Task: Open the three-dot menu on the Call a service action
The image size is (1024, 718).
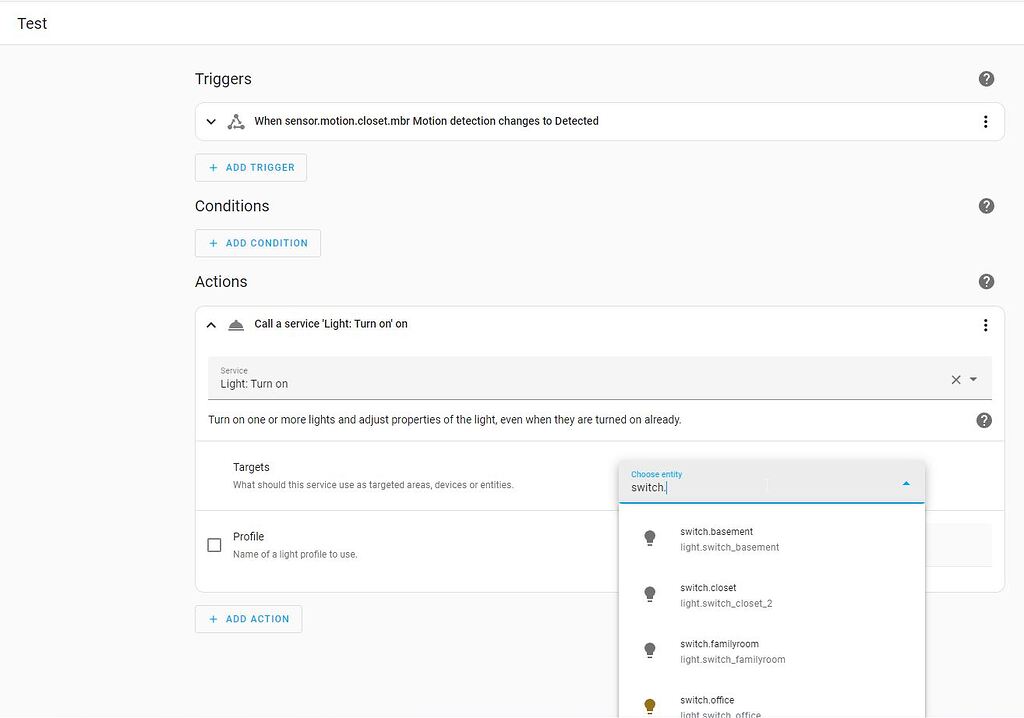Action: (x=985, y=324)
